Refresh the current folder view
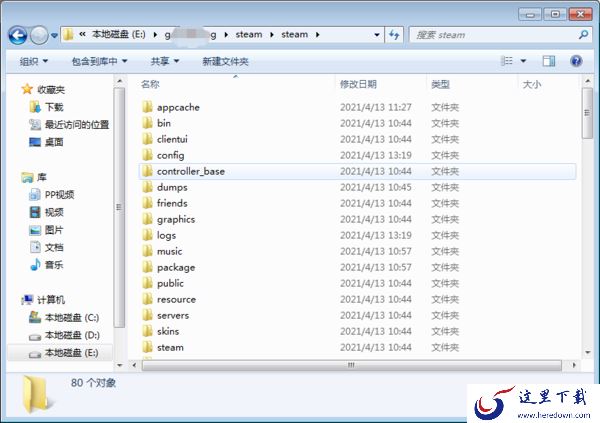The height and width of the screenshot is (423, 600). coord(394,35)
